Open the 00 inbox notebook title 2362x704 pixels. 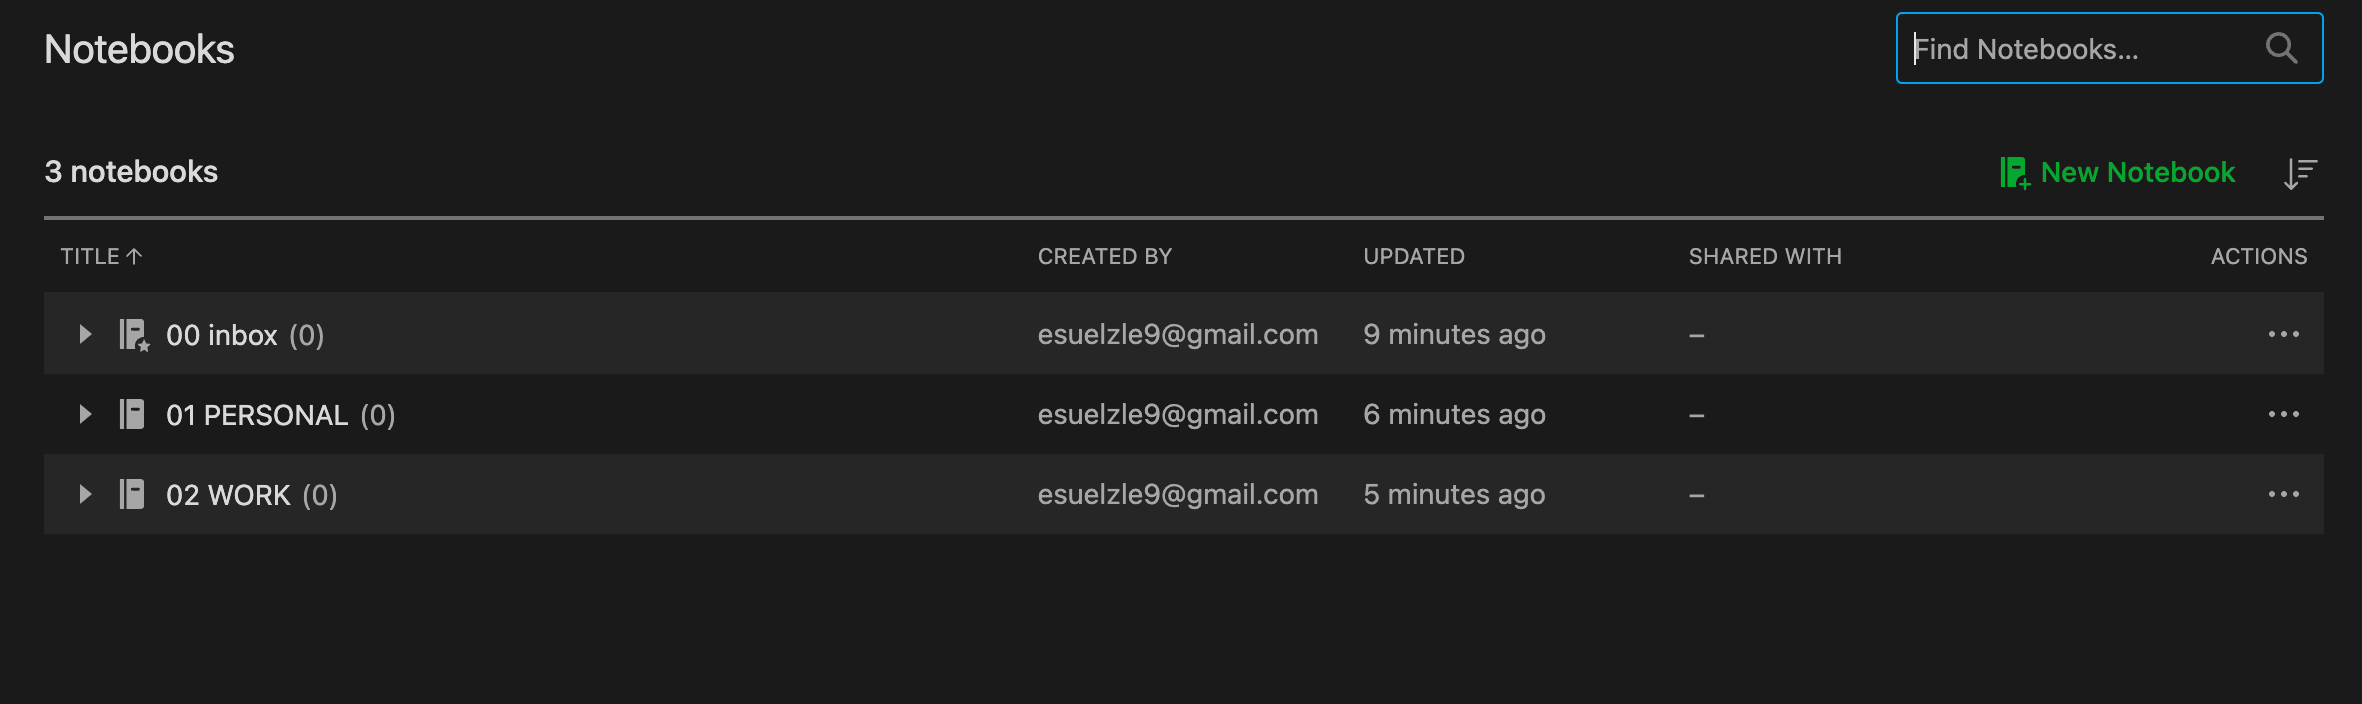coord(221,335)
